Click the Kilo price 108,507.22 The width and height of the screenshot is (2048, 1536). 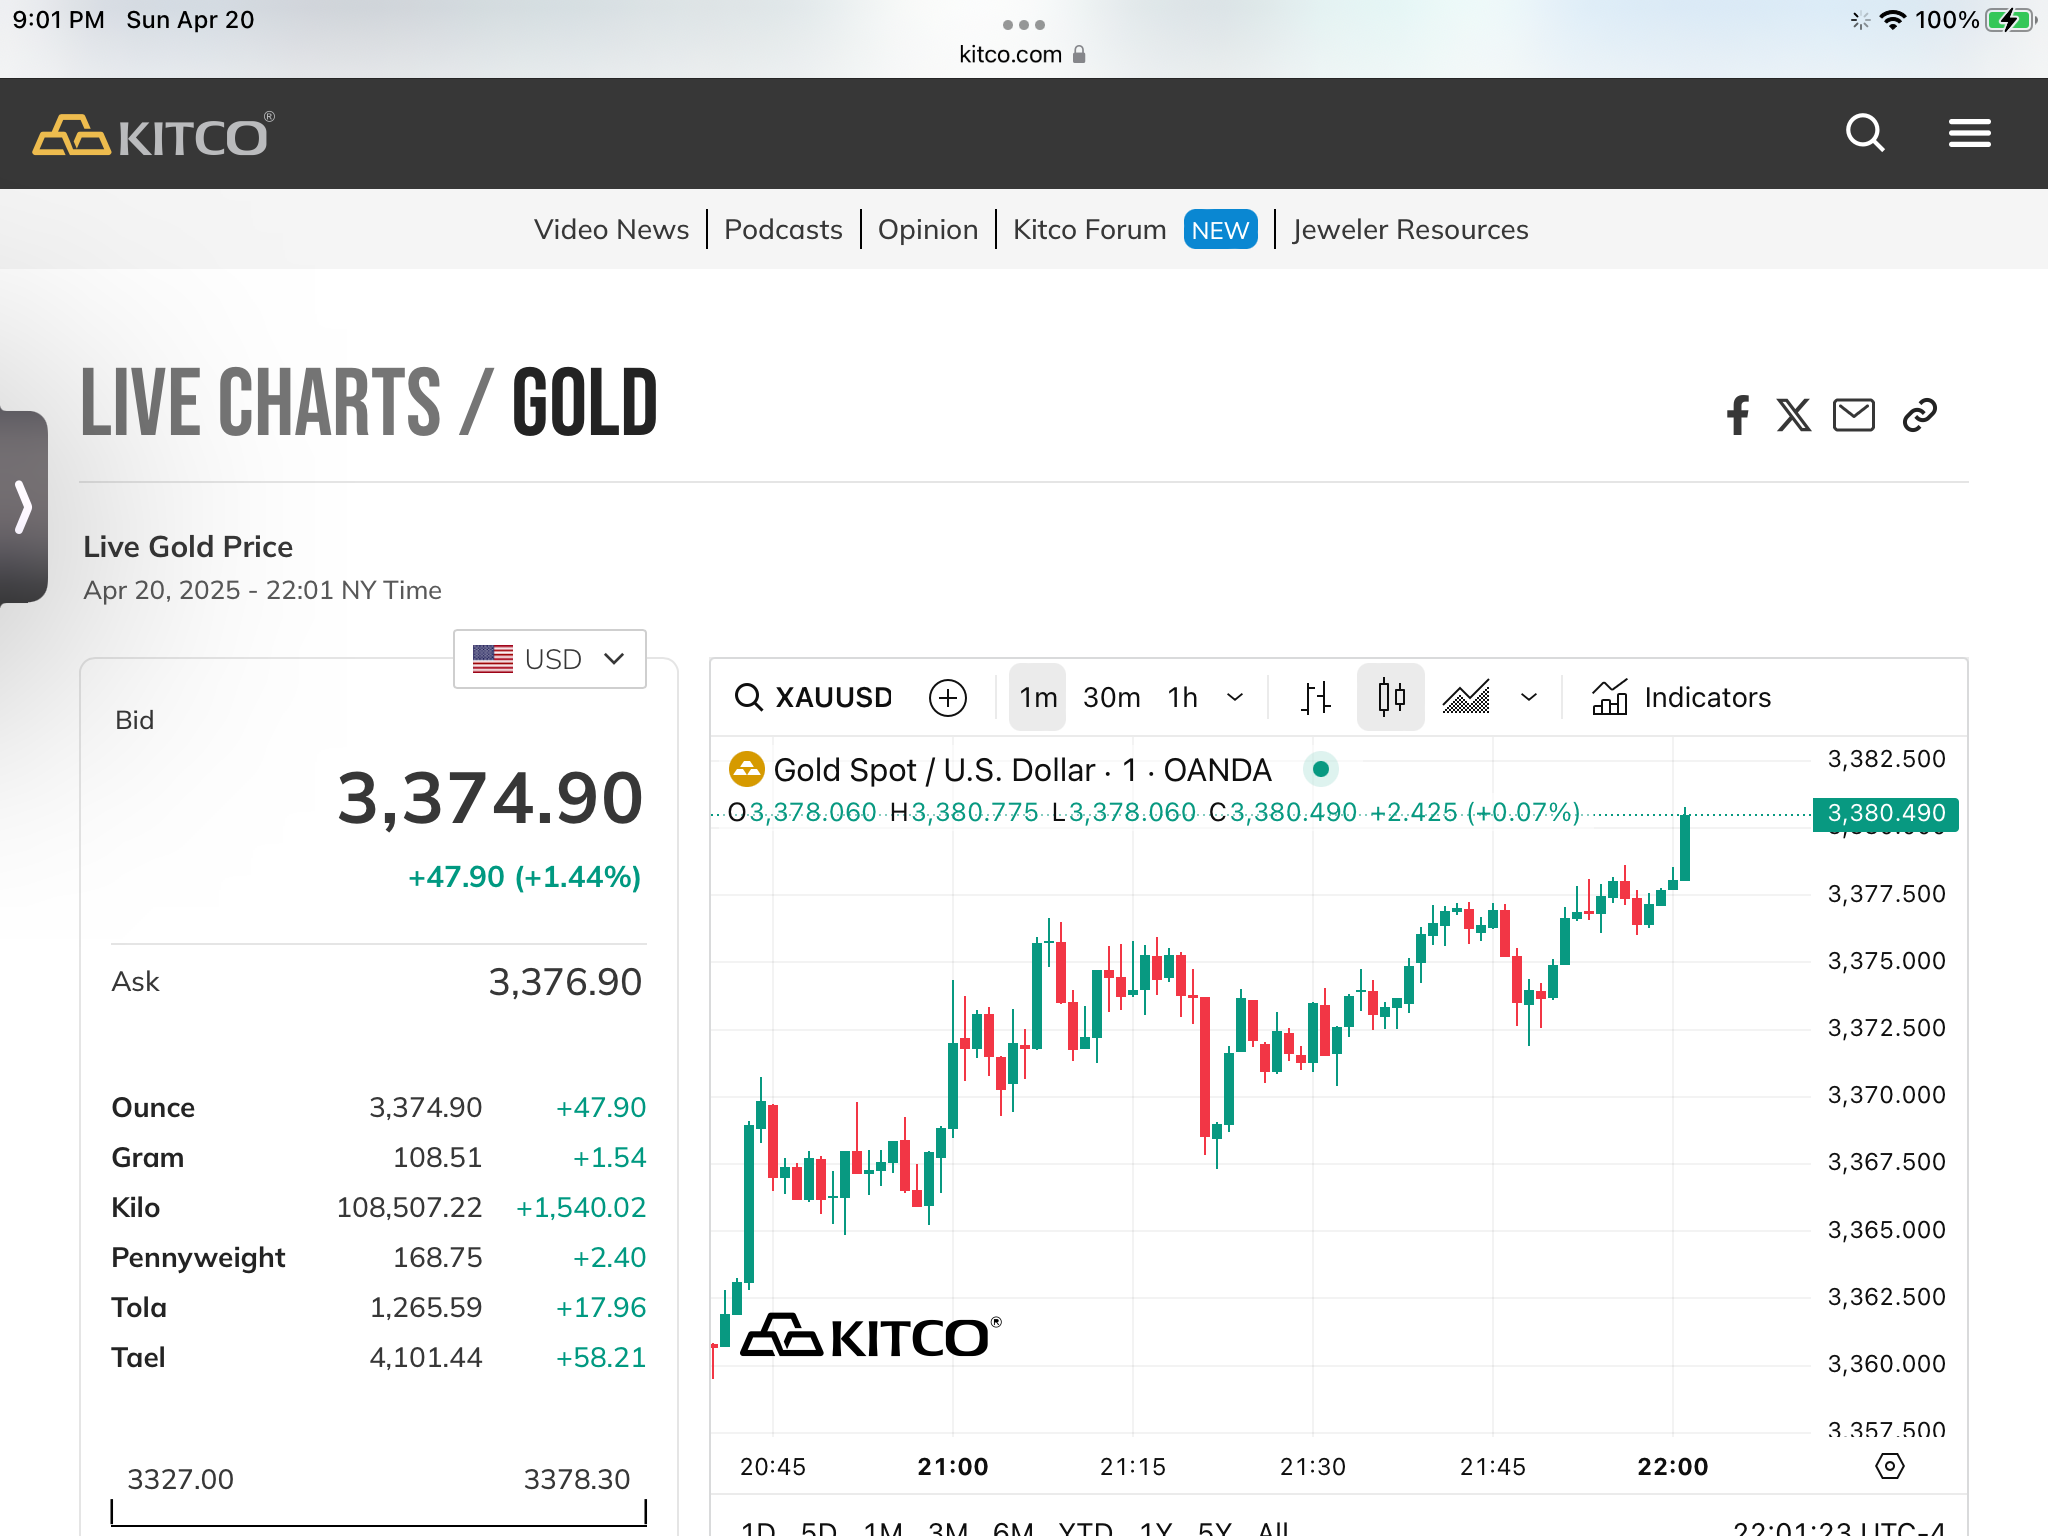pyautogui.click(x=409, y=1207)
